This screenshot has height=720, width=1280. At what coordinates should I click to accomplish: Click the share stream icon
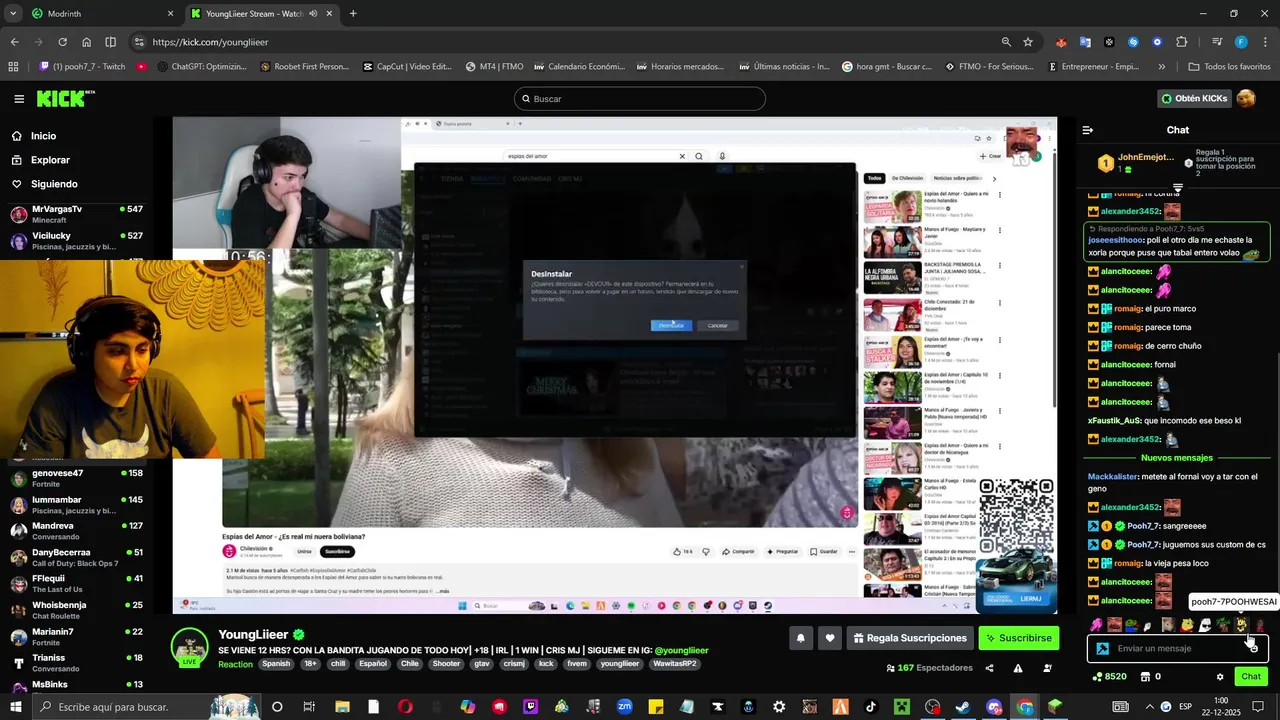tap(989, 668)
